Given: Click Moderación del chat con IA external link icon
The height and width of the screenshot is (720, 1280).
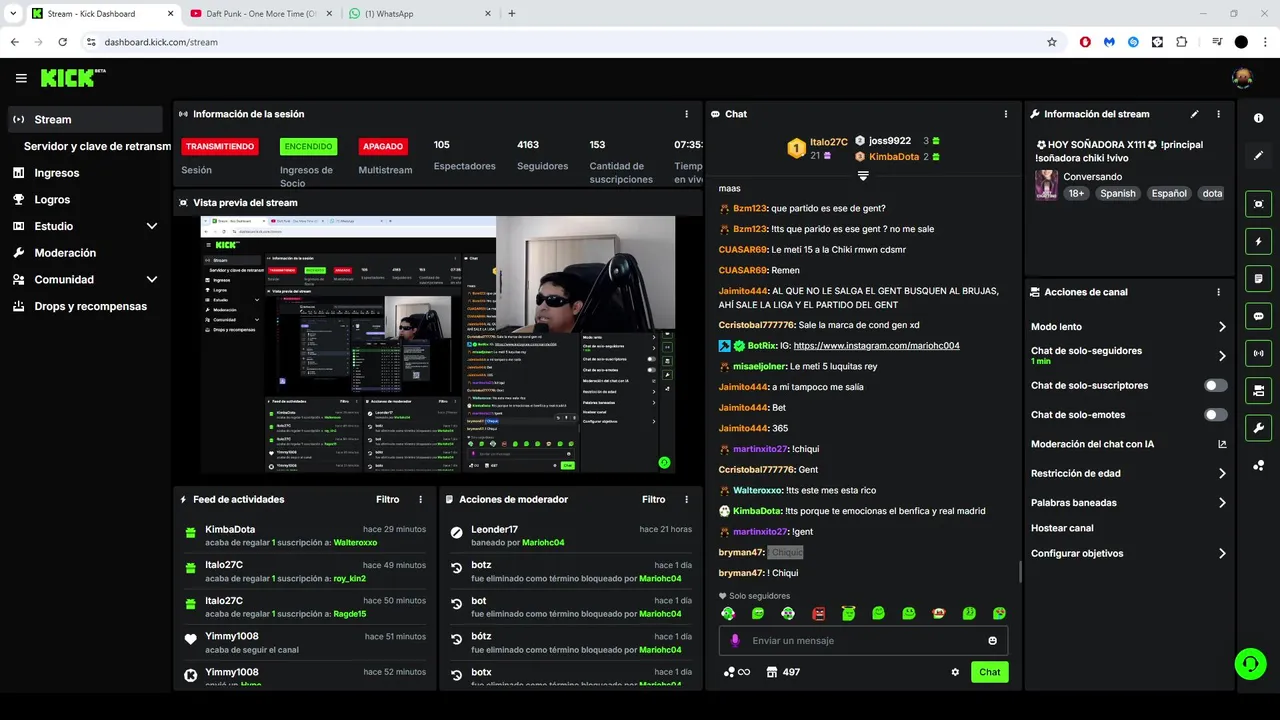Looking at the screenshot, I should [1222, 444].
